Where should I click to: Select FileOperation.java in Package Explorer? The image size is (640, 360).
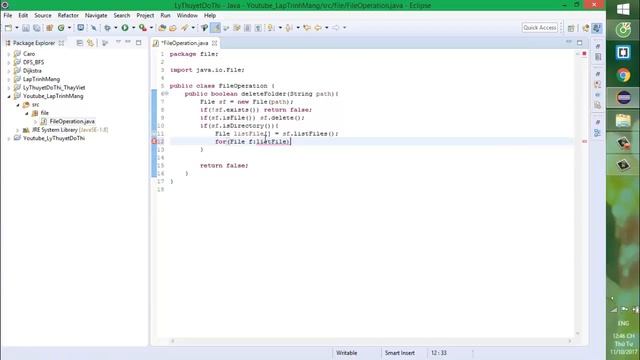pyautogui.click(x=72, y=122)
